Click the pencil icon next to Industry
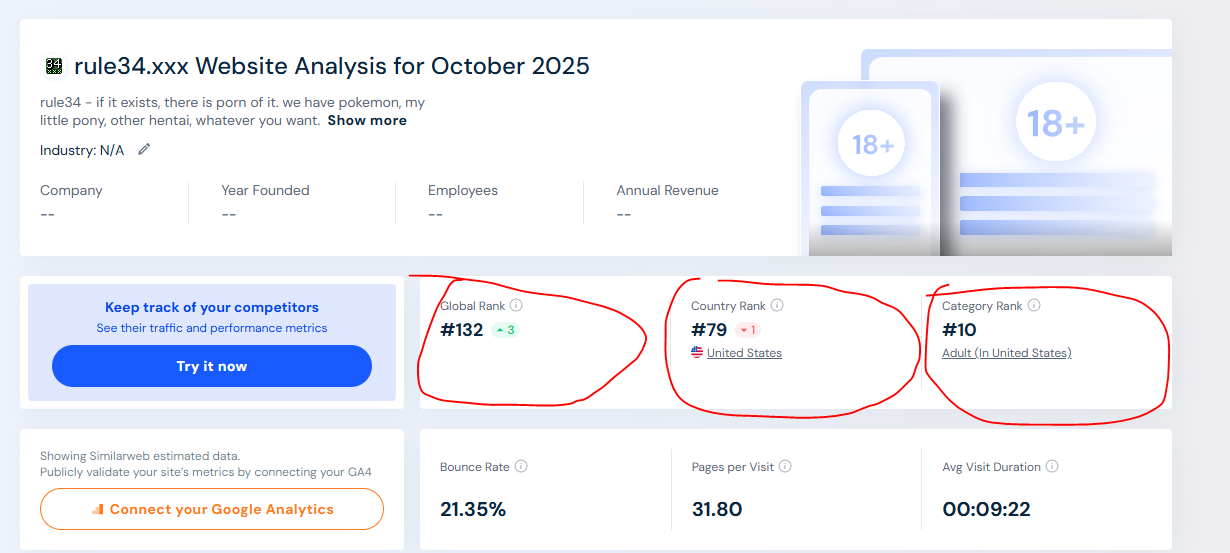The image size is (1230, 553). click(x=144, y=150)
